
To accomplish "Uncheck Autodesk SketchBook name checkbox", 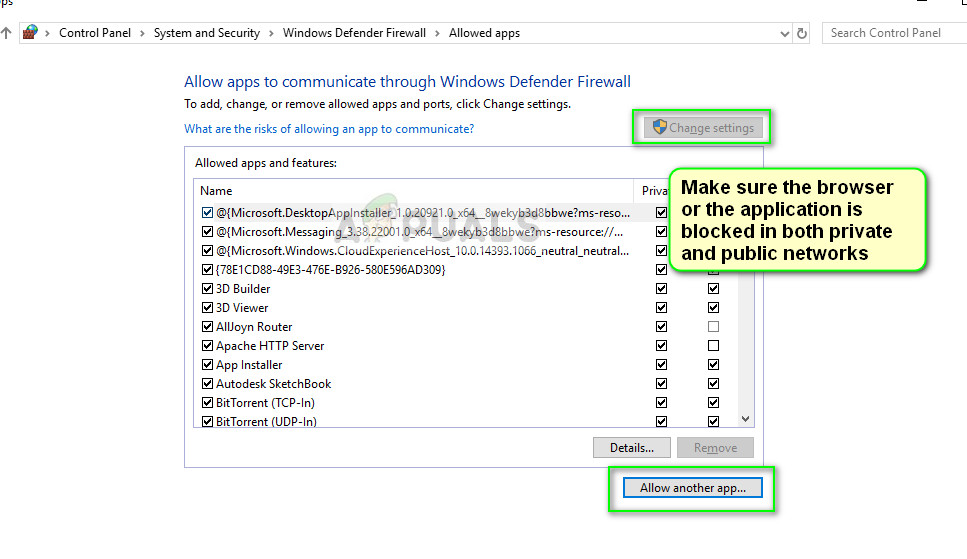I will pyautogui.click(x=207, y=384).
